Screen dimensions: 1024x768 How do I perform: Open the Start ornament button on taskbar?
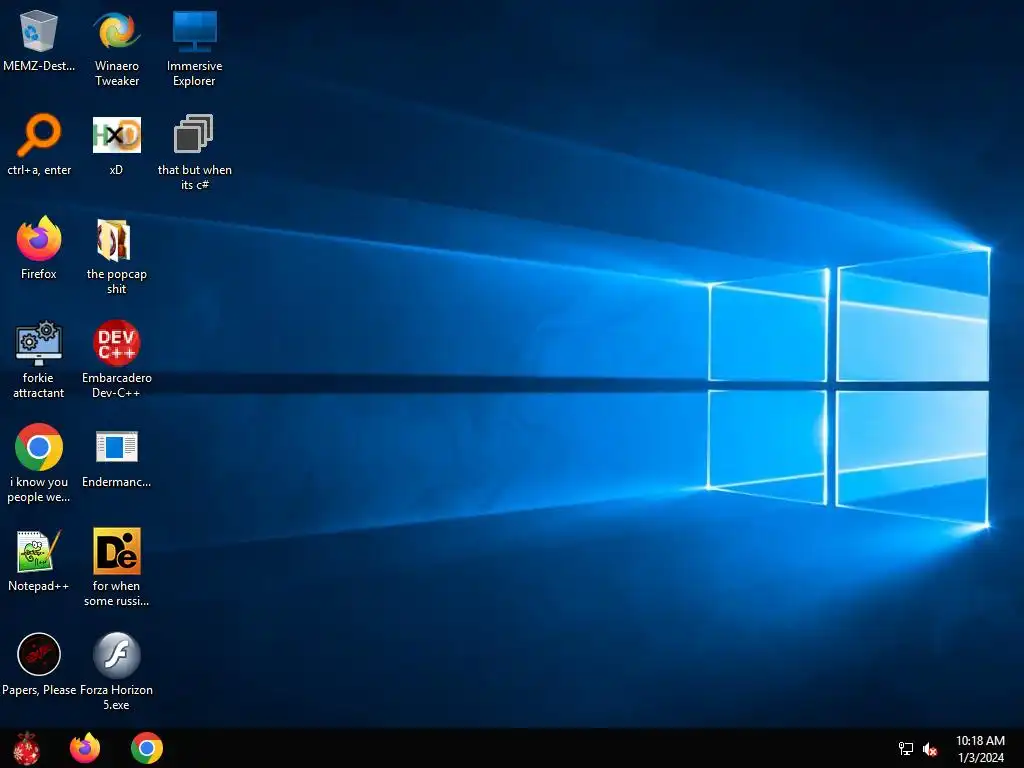click(26, 748)
